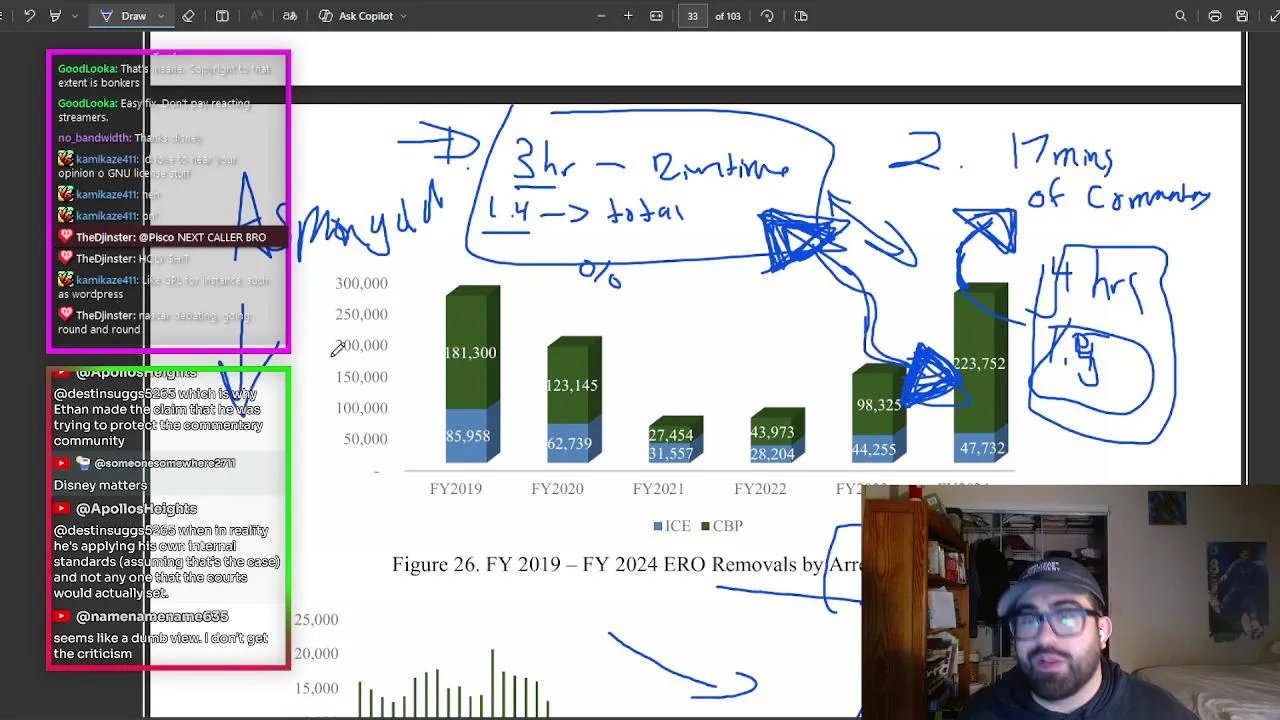
Task: Click the CBP legend entry under chart
Action: click(722, 526)
